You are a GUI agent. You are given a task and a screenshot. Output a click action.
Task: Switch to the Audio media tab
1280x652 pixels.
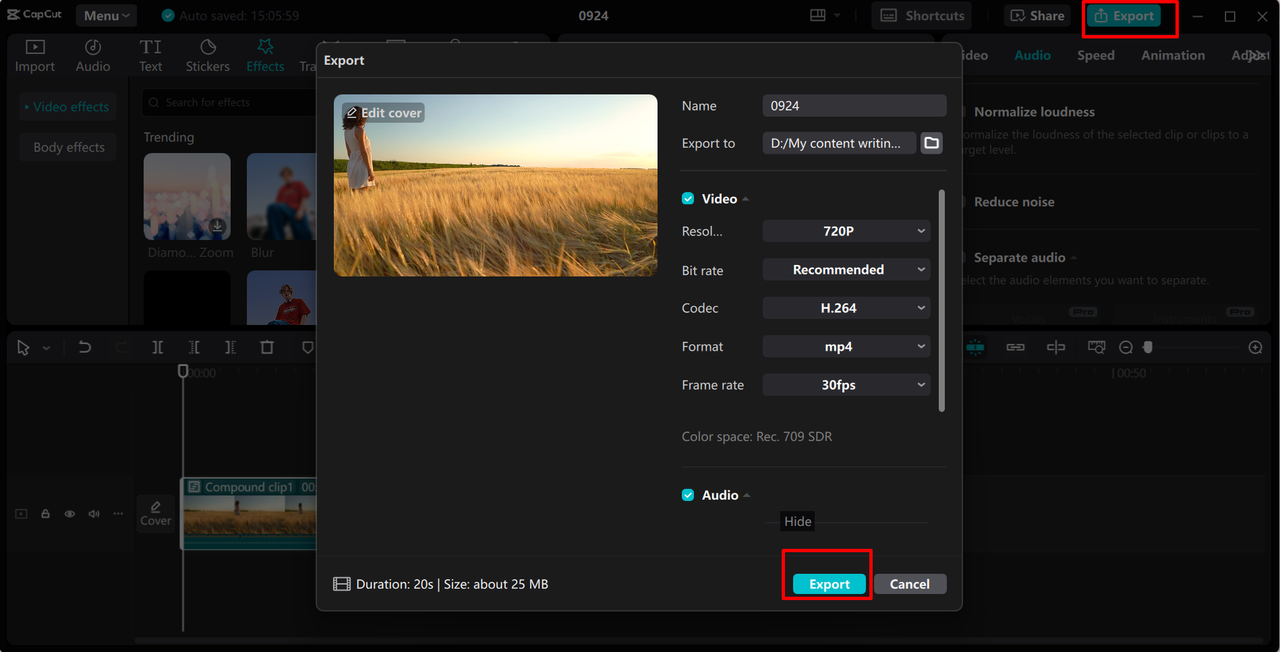tap(93, 56)
